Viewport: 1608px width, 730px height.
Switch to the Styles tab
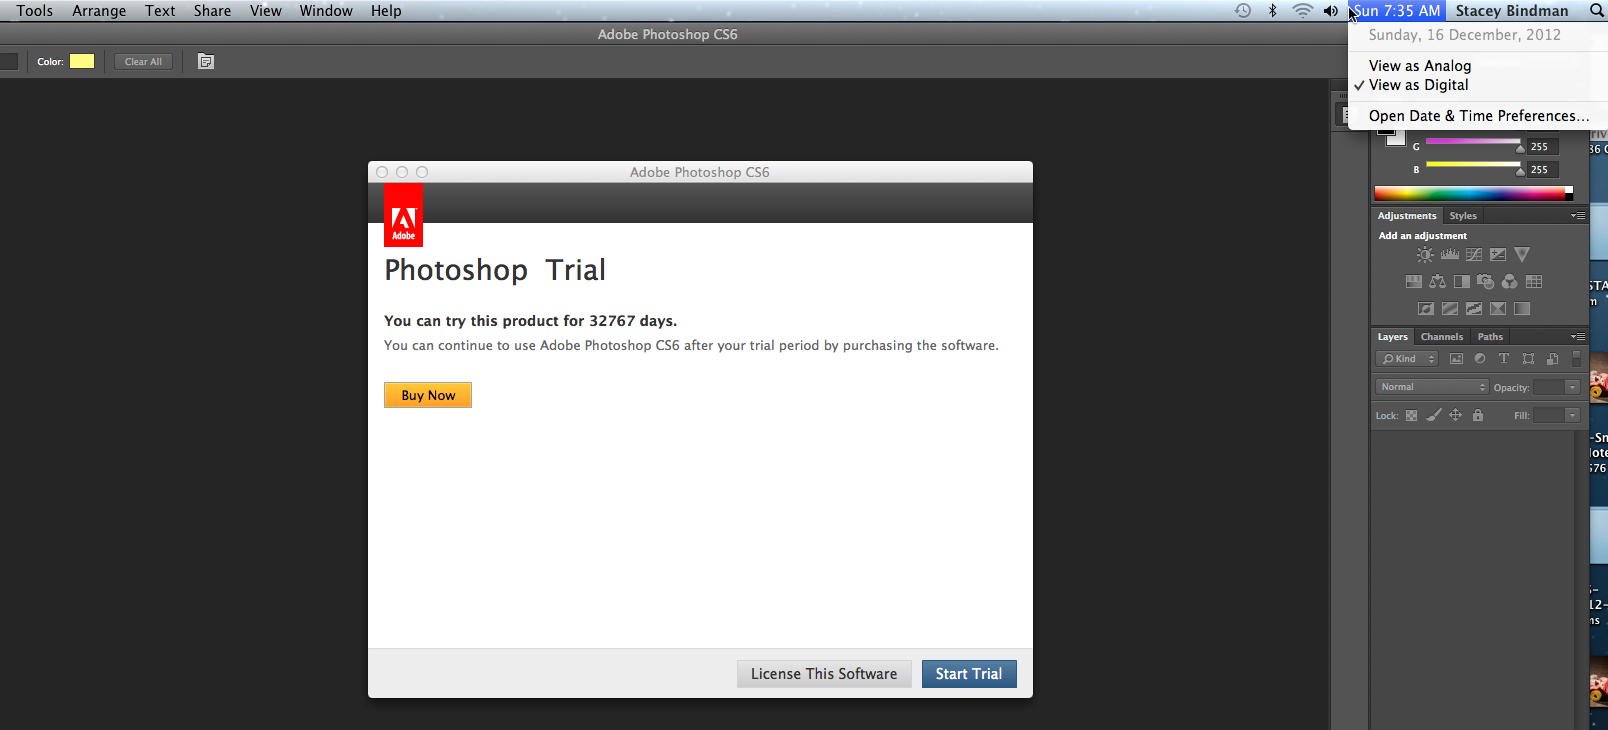pyautogui.click(x=1463, y=216)
